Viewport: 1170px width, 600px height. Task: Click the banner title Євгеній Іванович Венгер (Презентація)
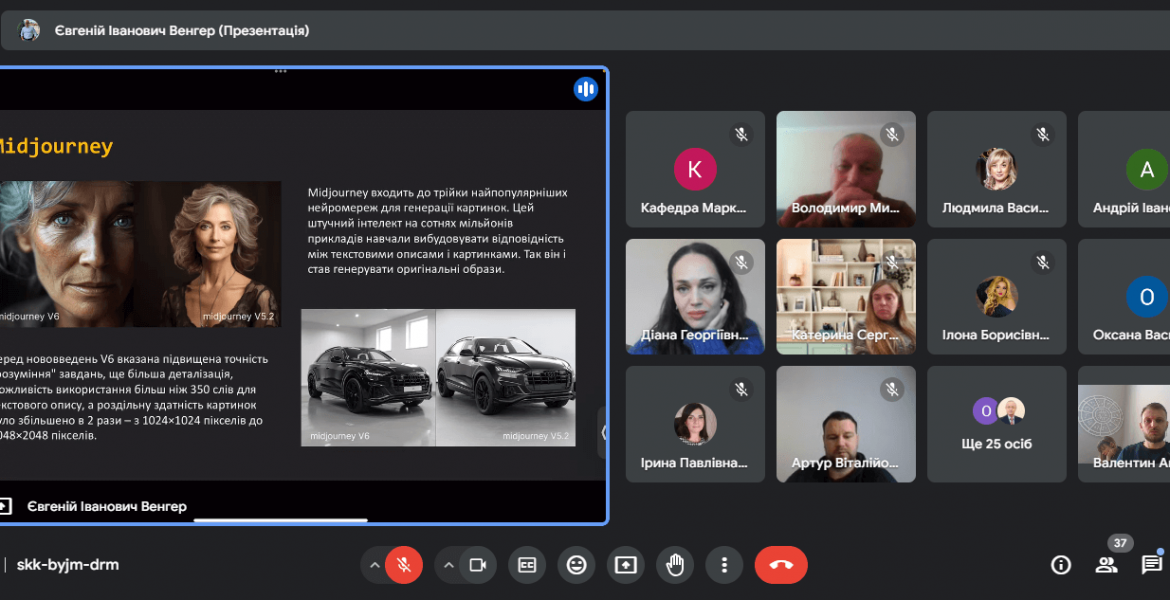pyautogui.click(x=182, y=31)
